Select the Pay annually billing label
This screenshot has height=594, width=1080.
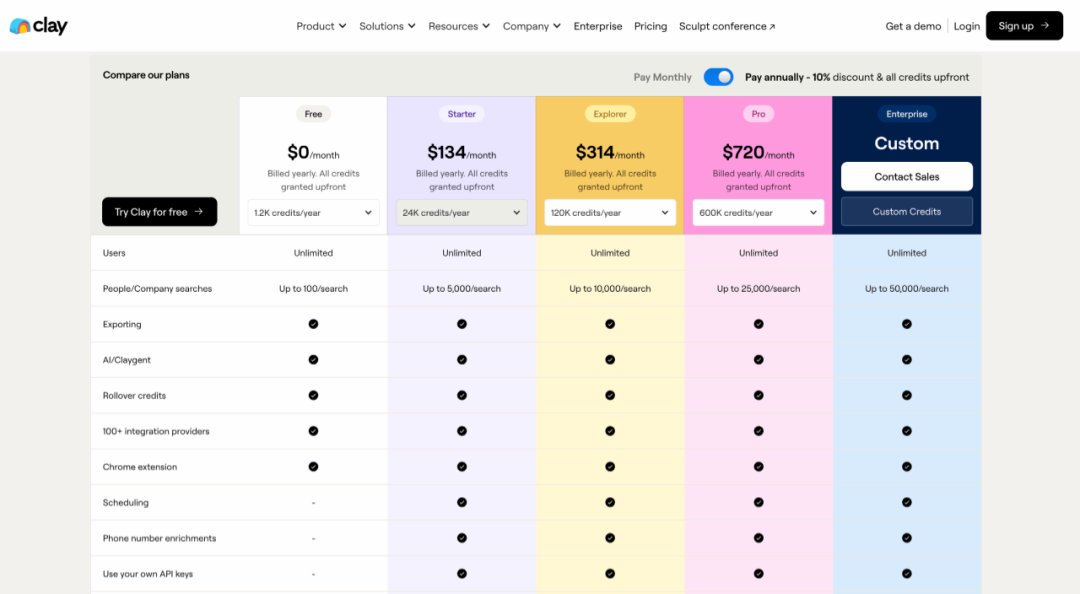tap(856, 77)
